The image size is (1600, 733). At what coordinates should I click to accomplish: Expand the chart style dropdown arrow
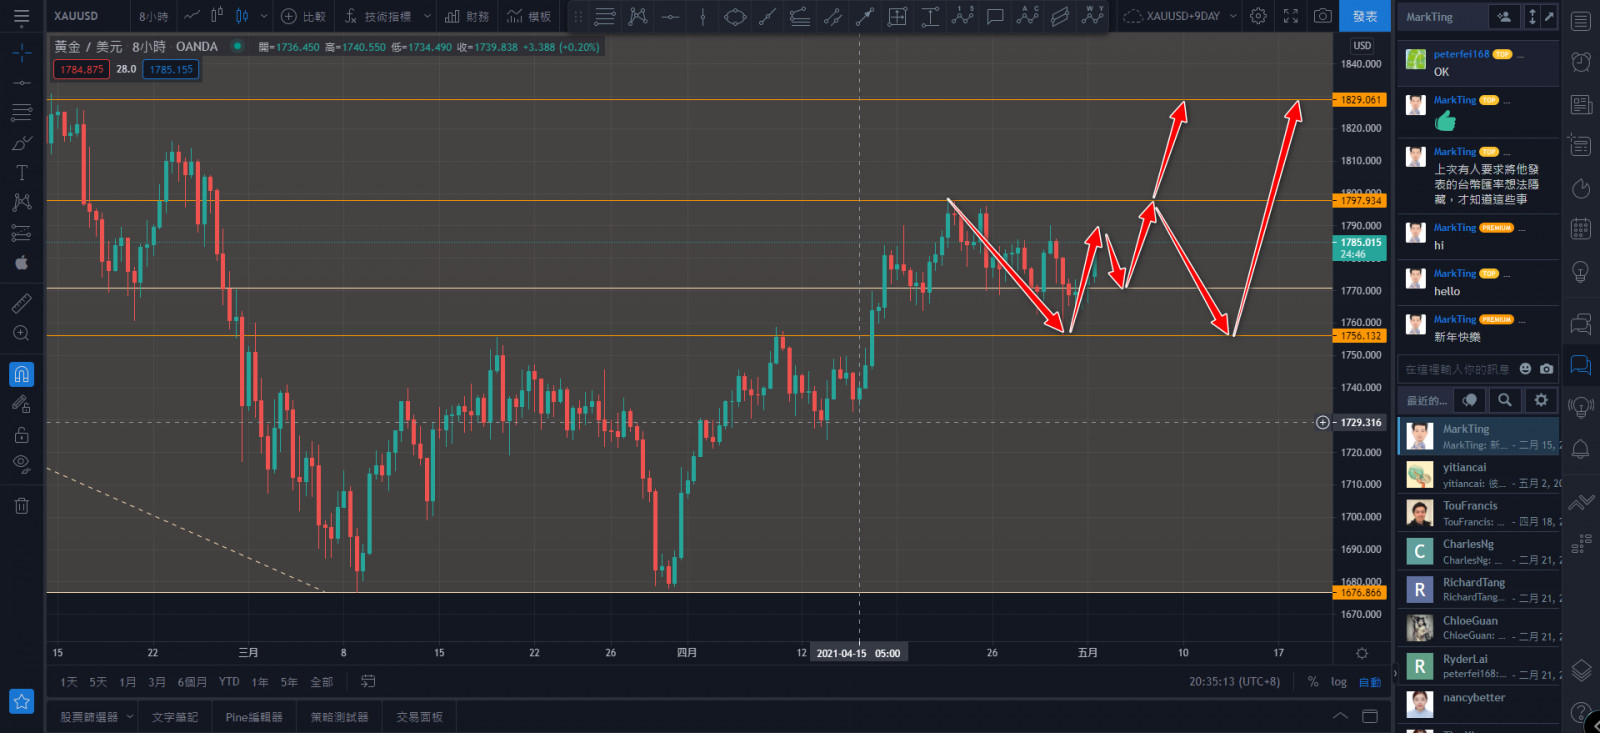(x=264, y=17)
